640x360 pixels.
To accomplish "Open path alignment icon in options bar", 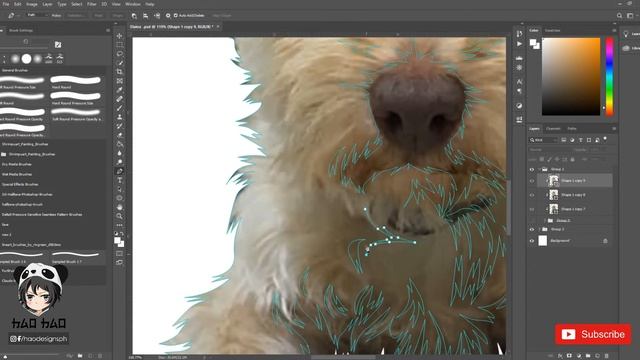I will (x=146, y=16).
